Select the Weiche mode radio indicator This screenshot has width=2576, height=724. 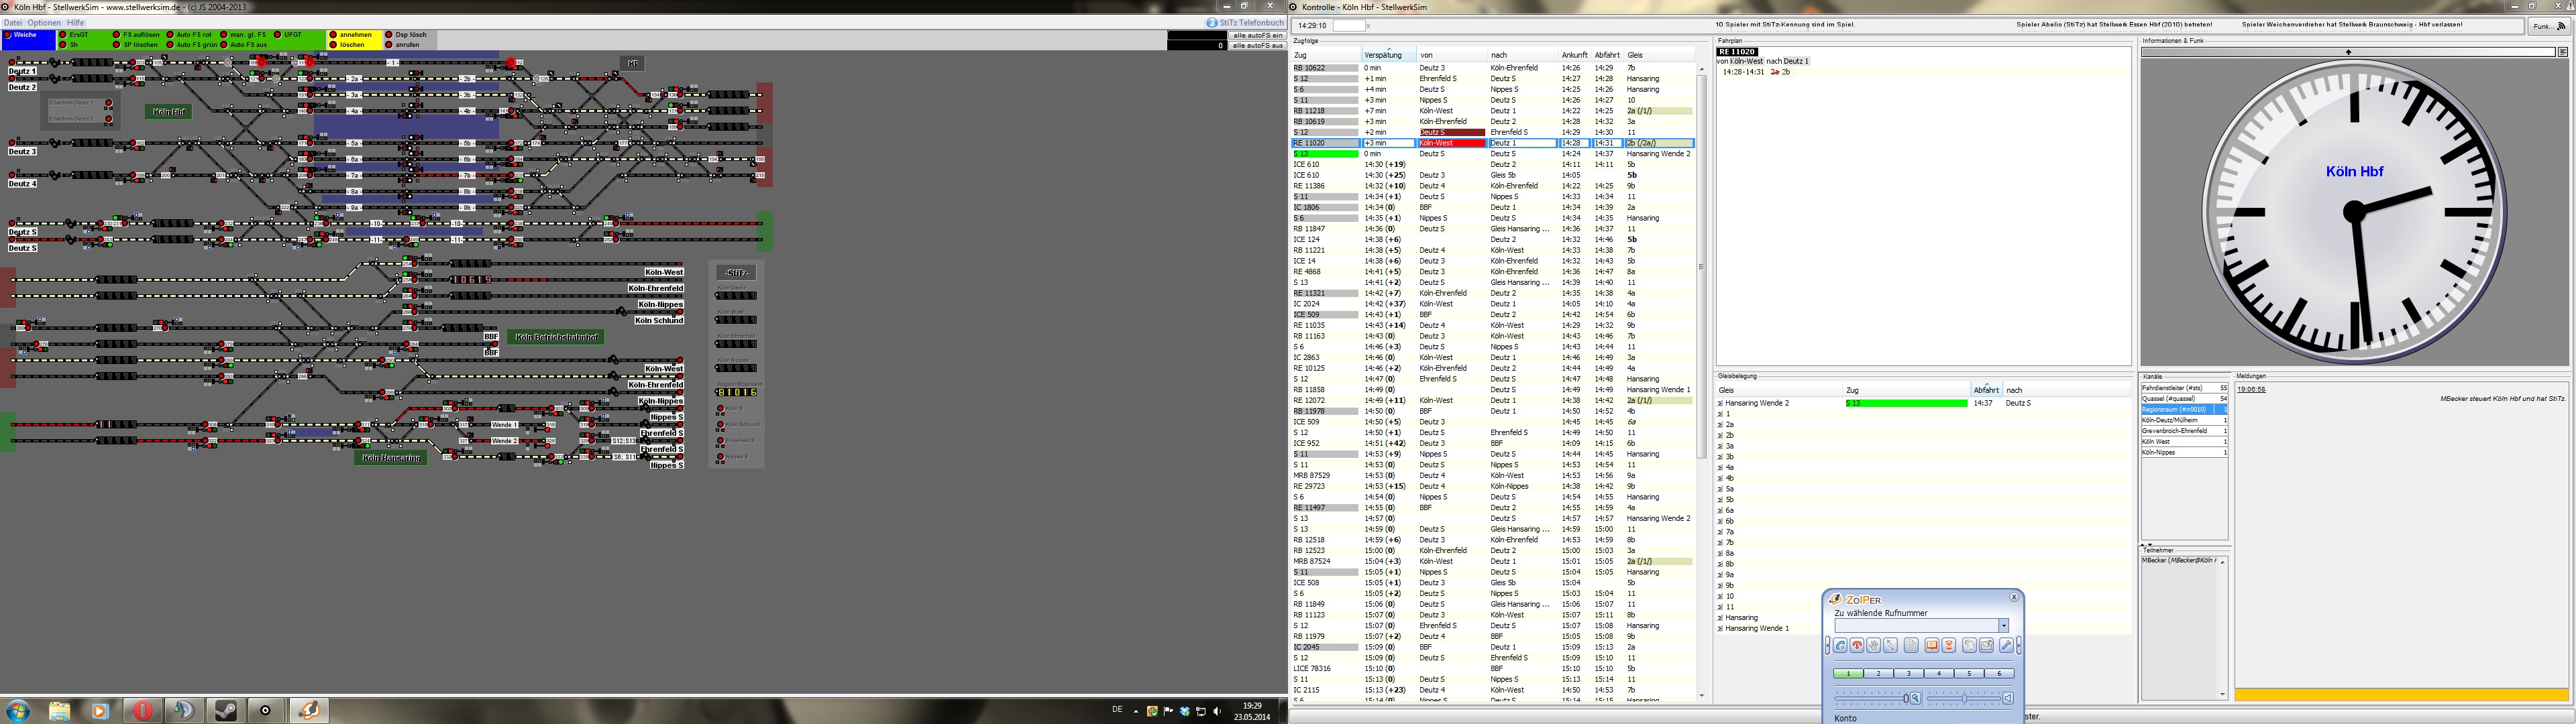[x=8, y=35]
